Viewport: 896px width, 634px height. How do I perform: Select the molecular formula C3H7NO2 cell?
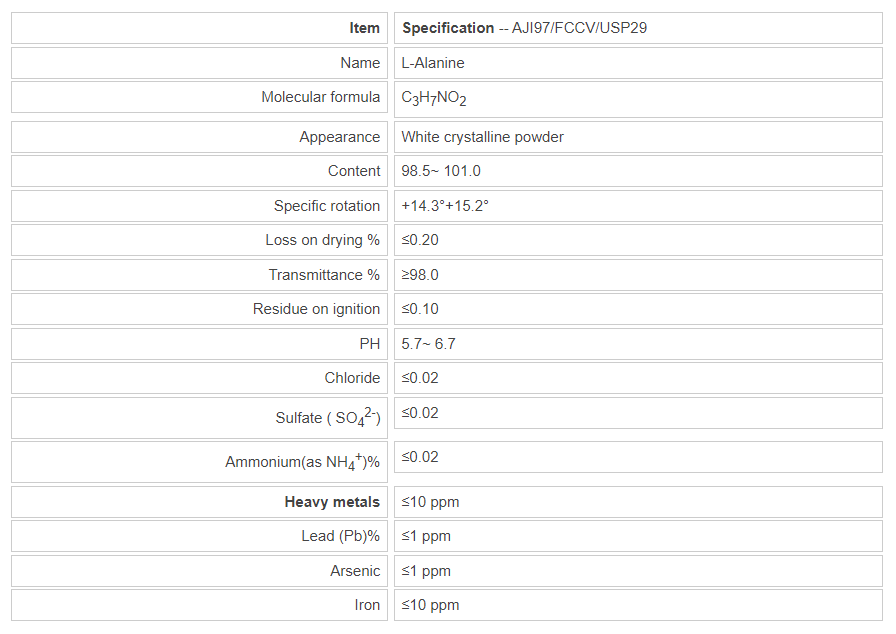[x=434, y=98]
